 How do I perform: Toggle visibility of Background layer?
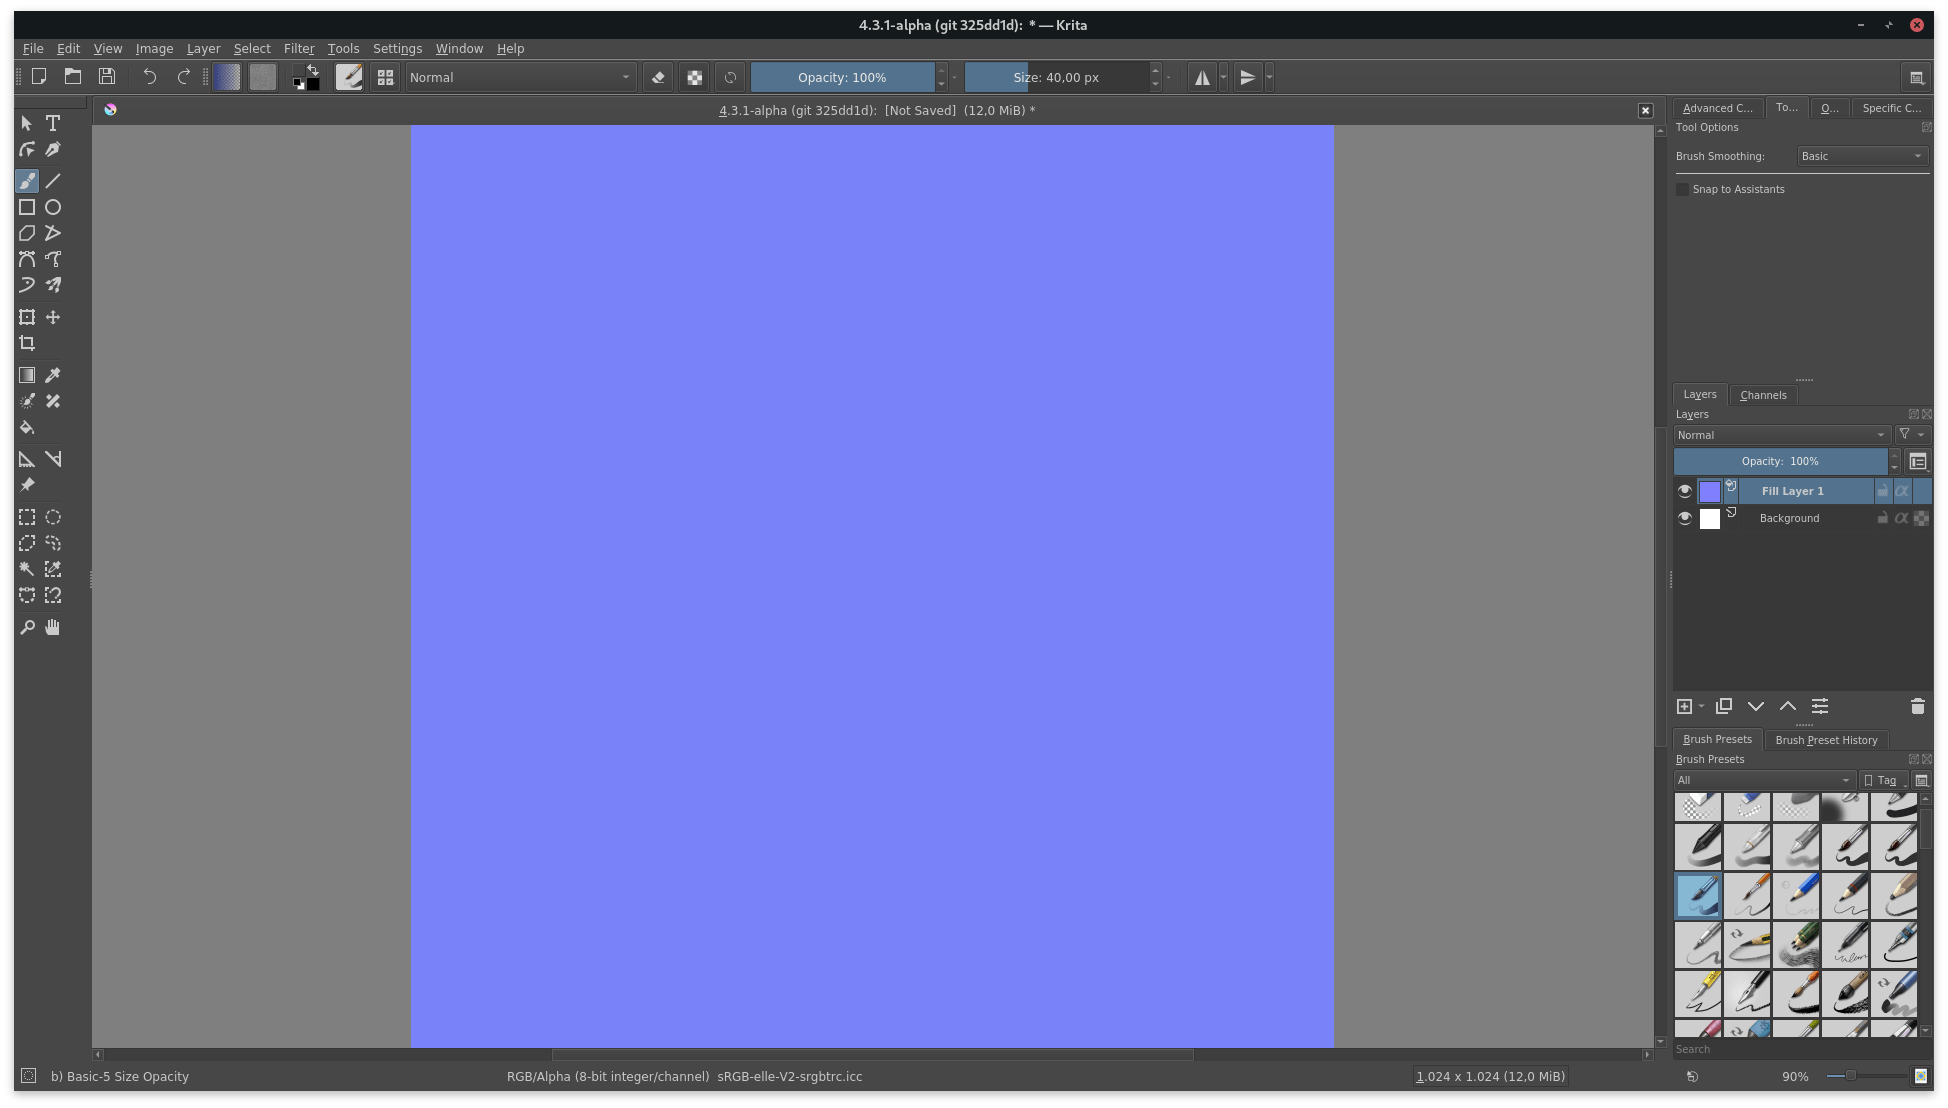pyautogui.click(x=1684, y=518)
